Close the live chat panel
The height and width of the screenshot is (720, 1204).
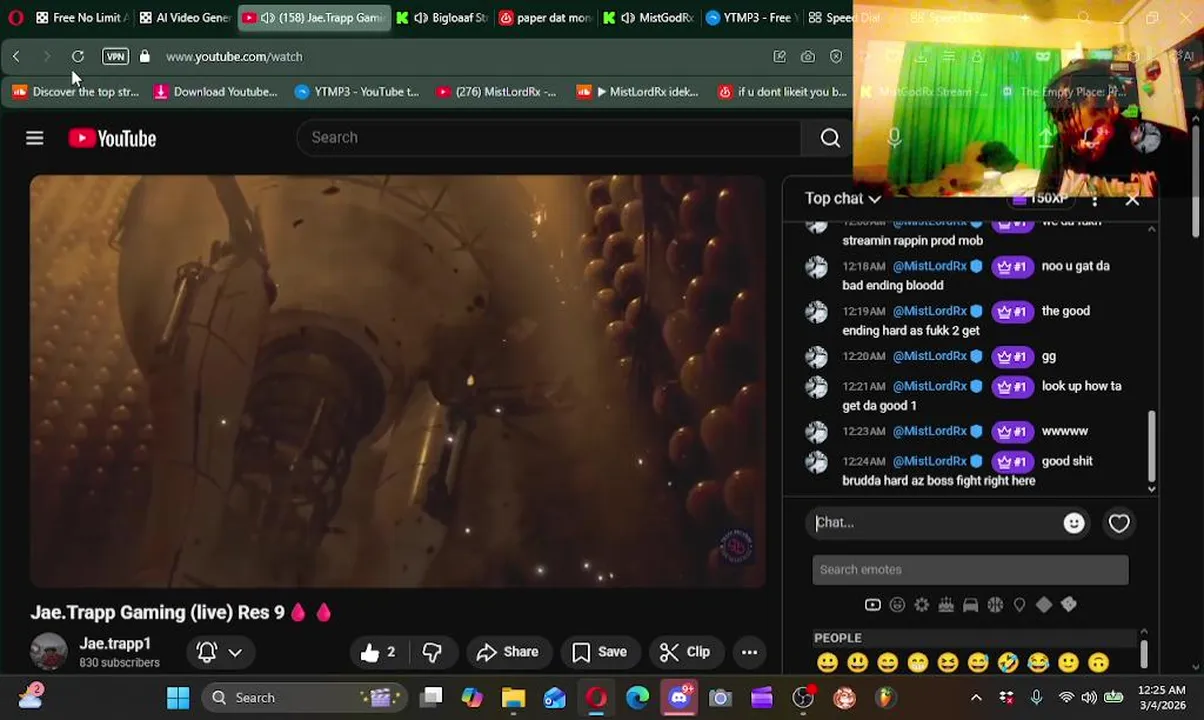1132,199
